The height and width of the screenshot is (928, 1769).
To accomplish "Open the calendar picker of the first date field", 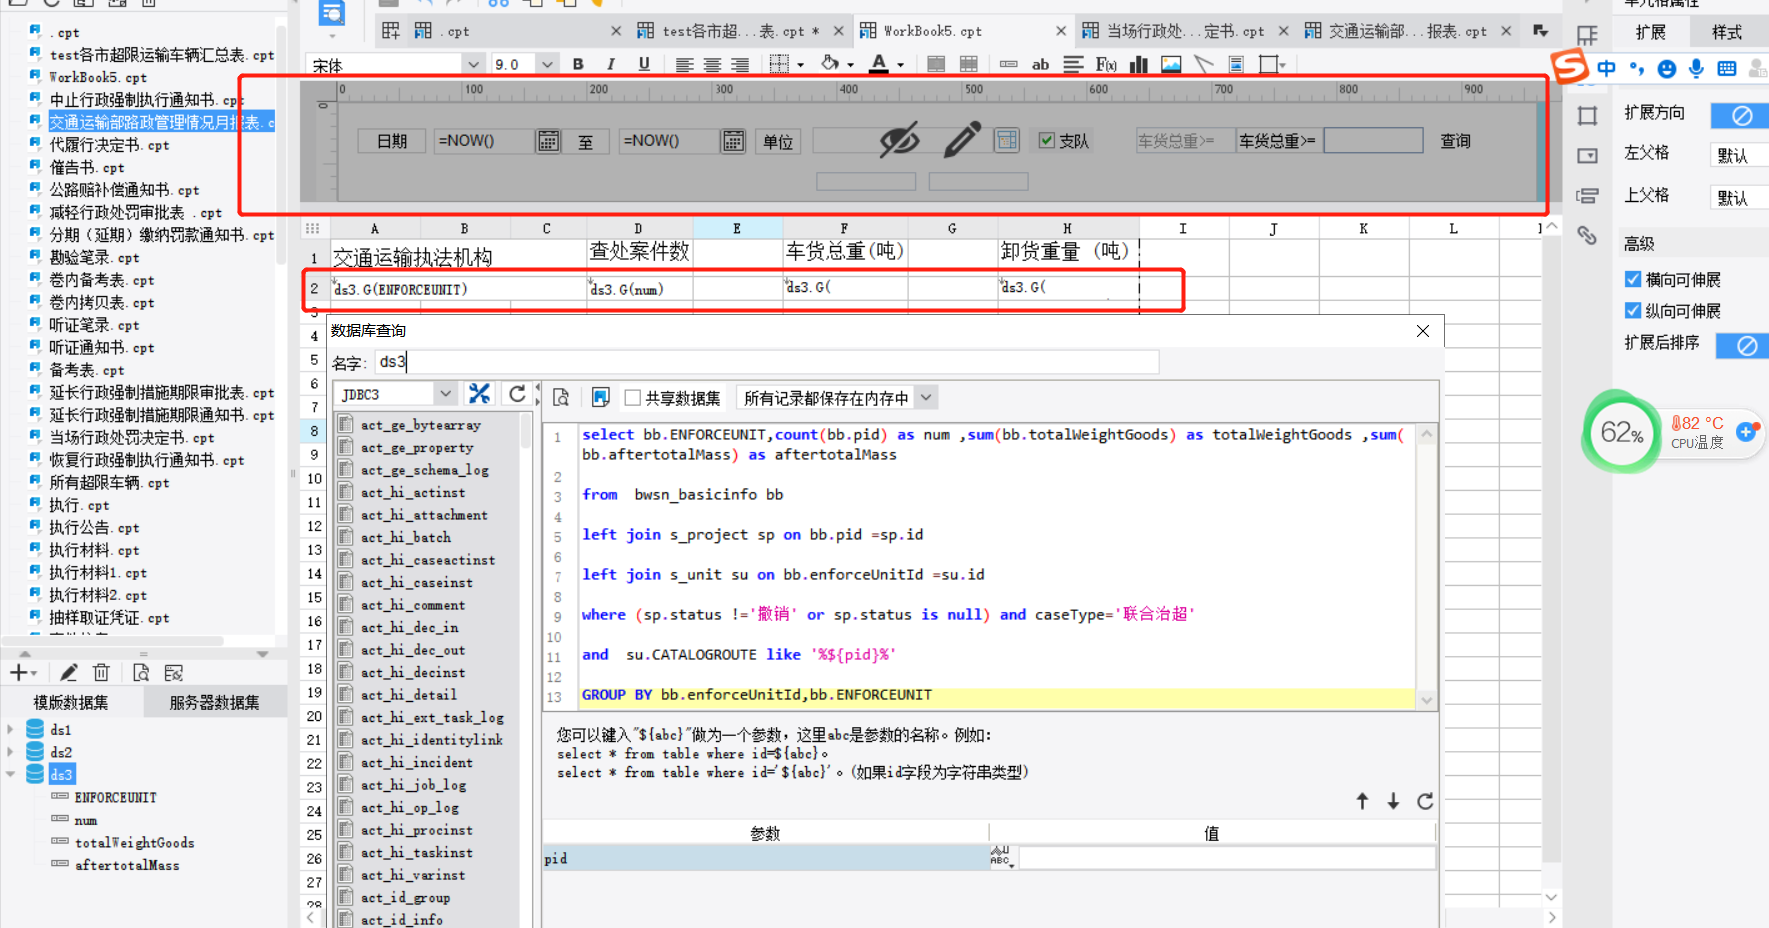I will 548,141.
